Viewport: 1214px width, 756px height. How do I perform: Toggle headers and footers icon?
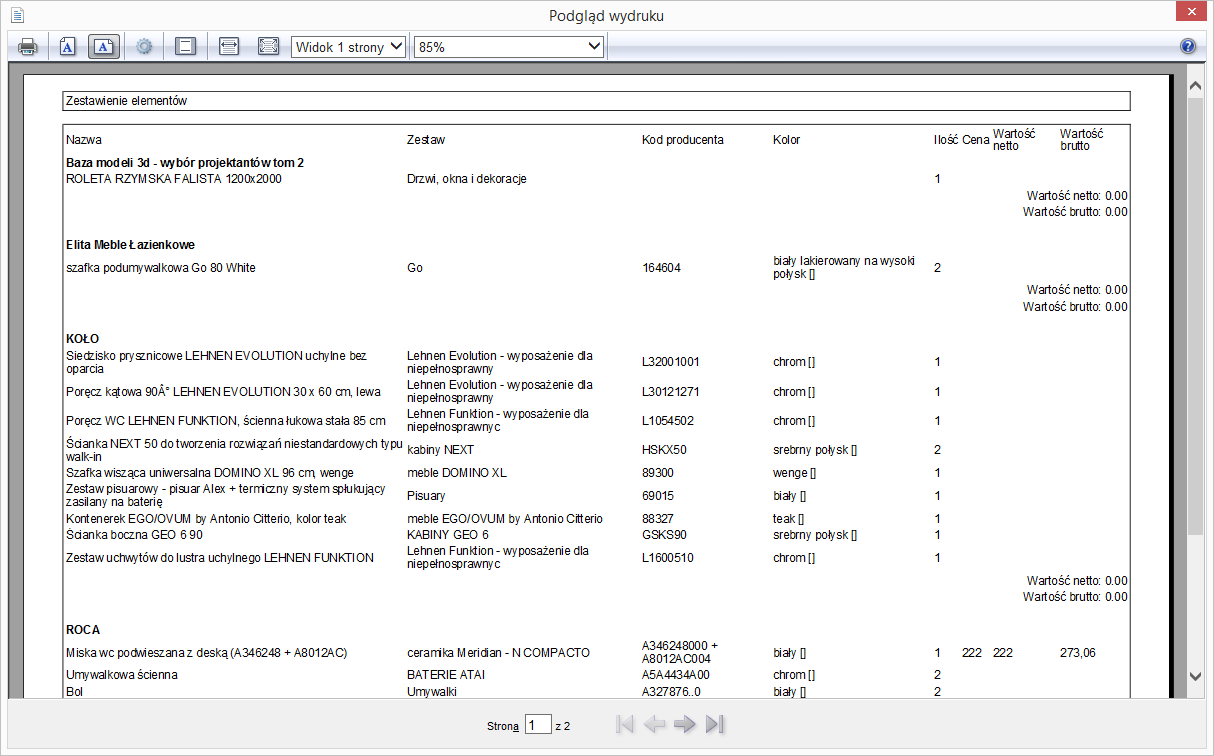[184, 46]
